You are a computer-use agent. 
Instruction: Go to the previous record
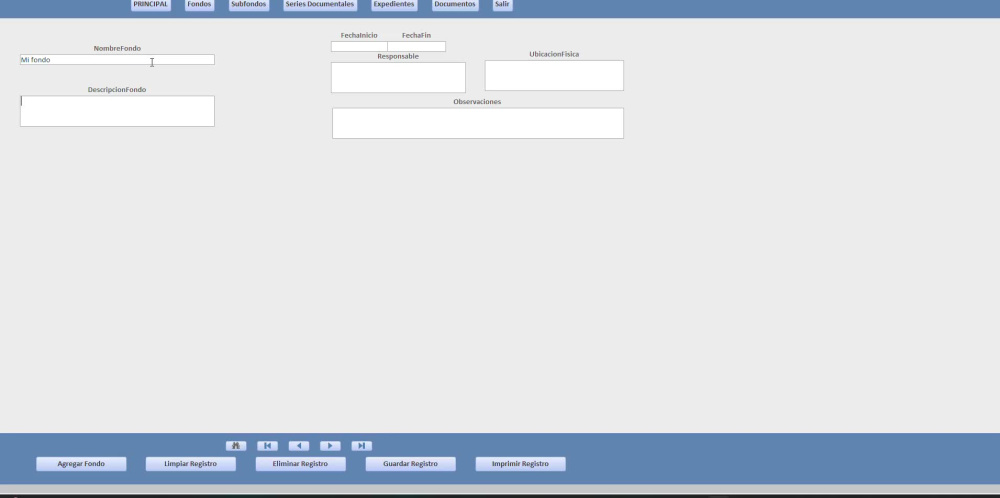point(298,446)
